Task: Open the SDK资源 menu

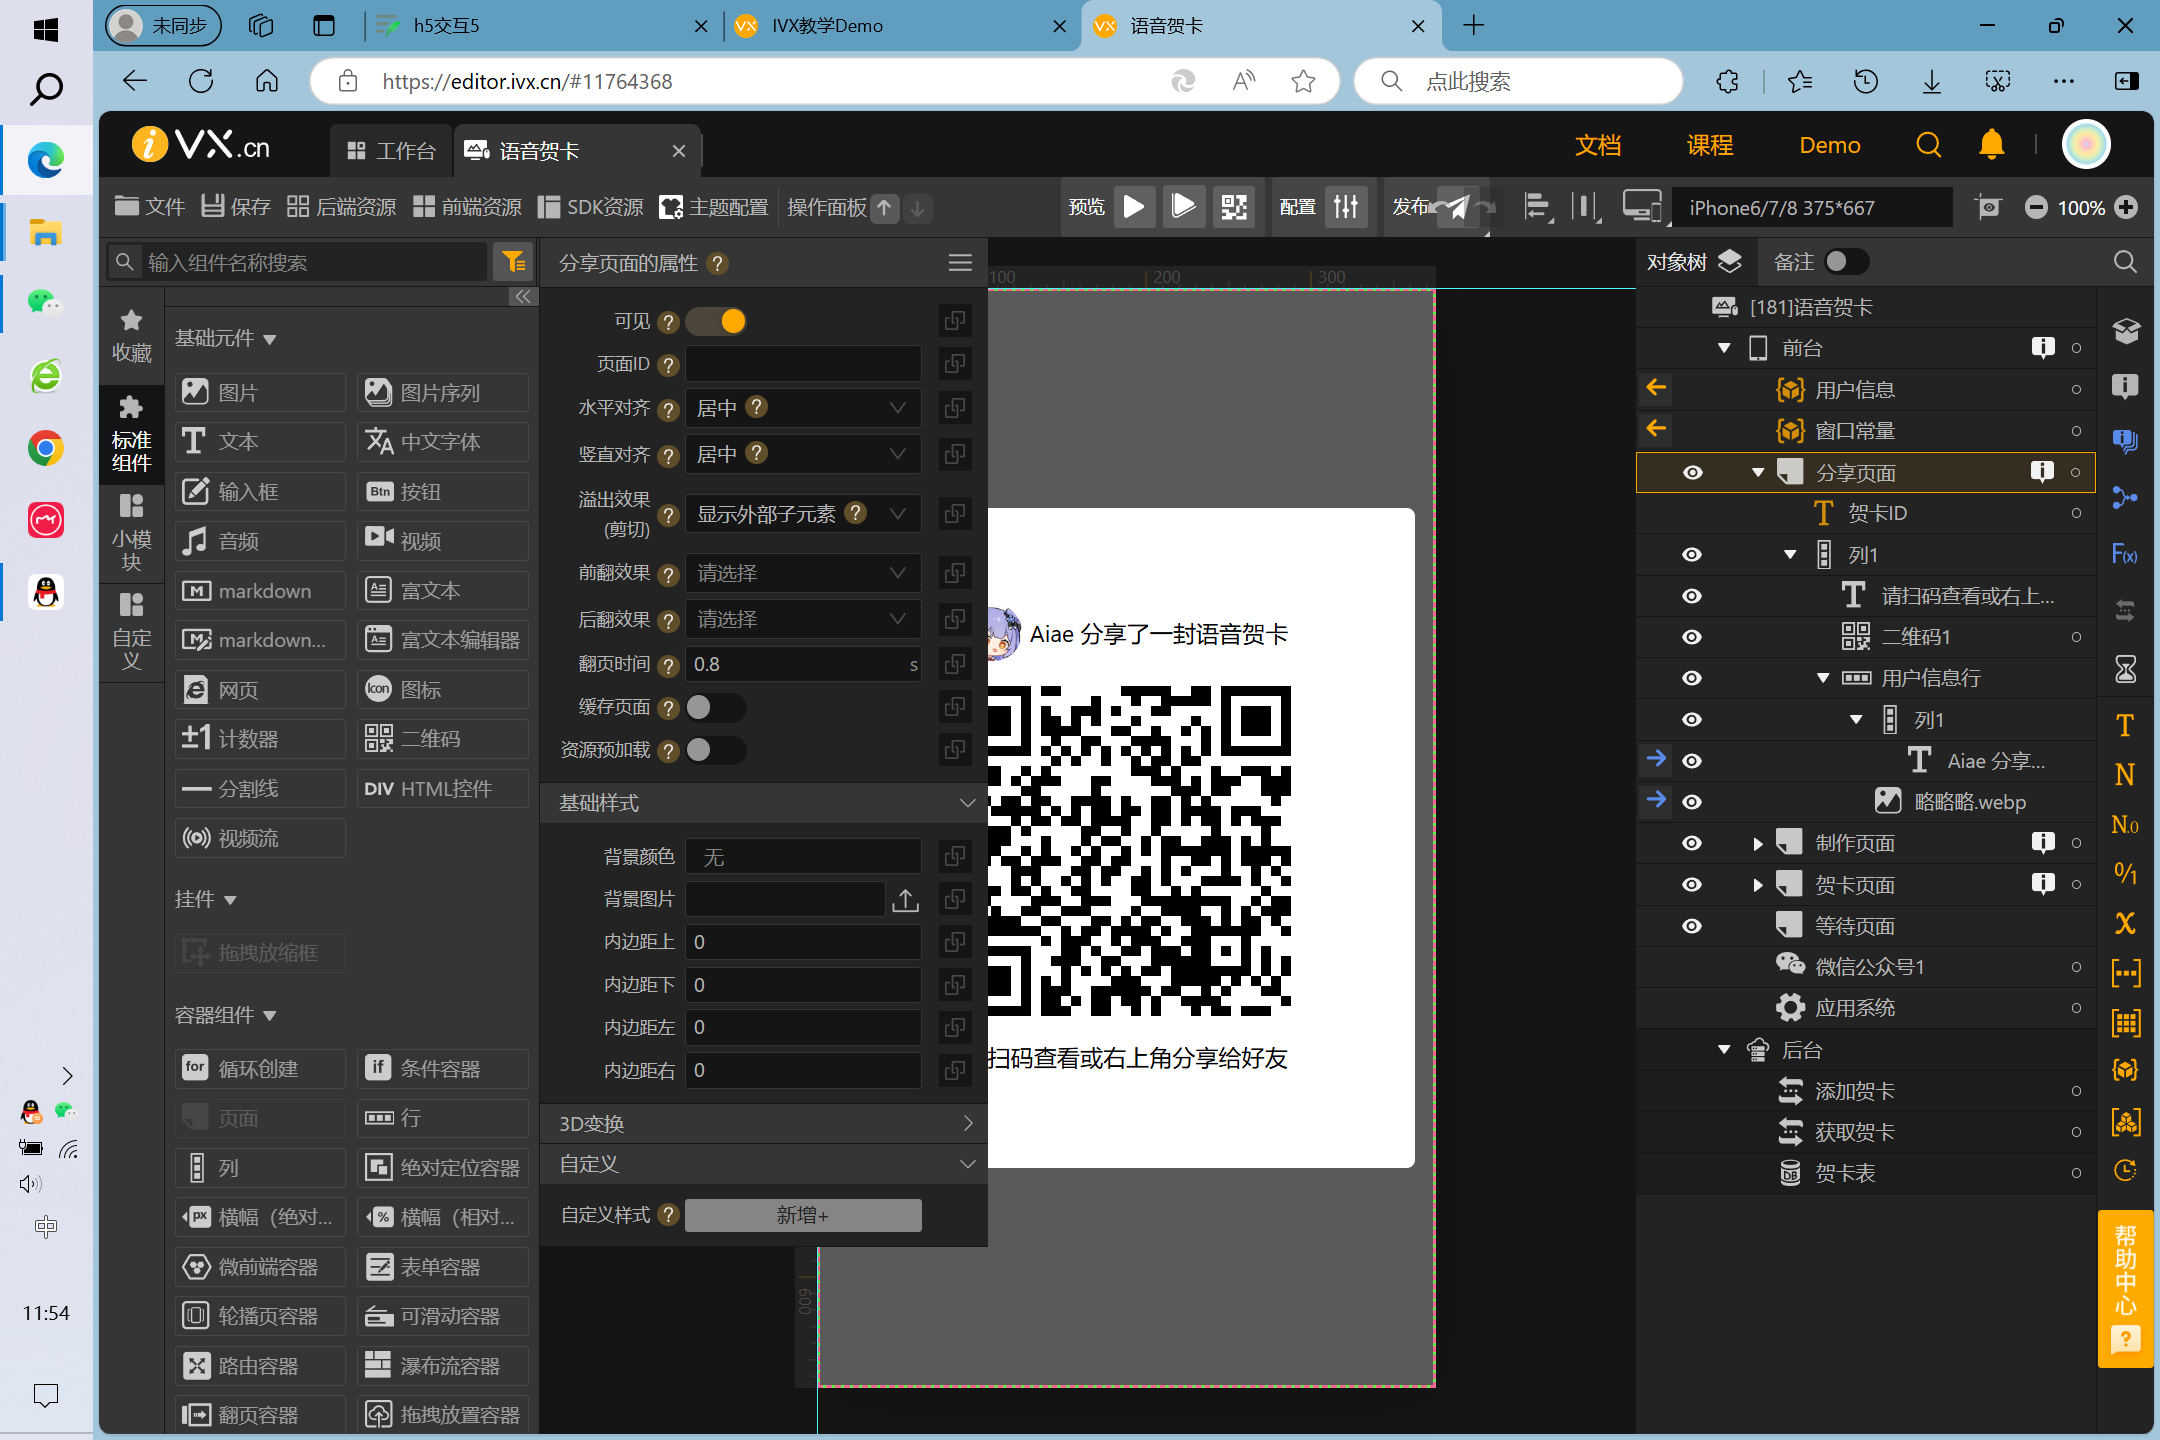Action: point(591,207)
